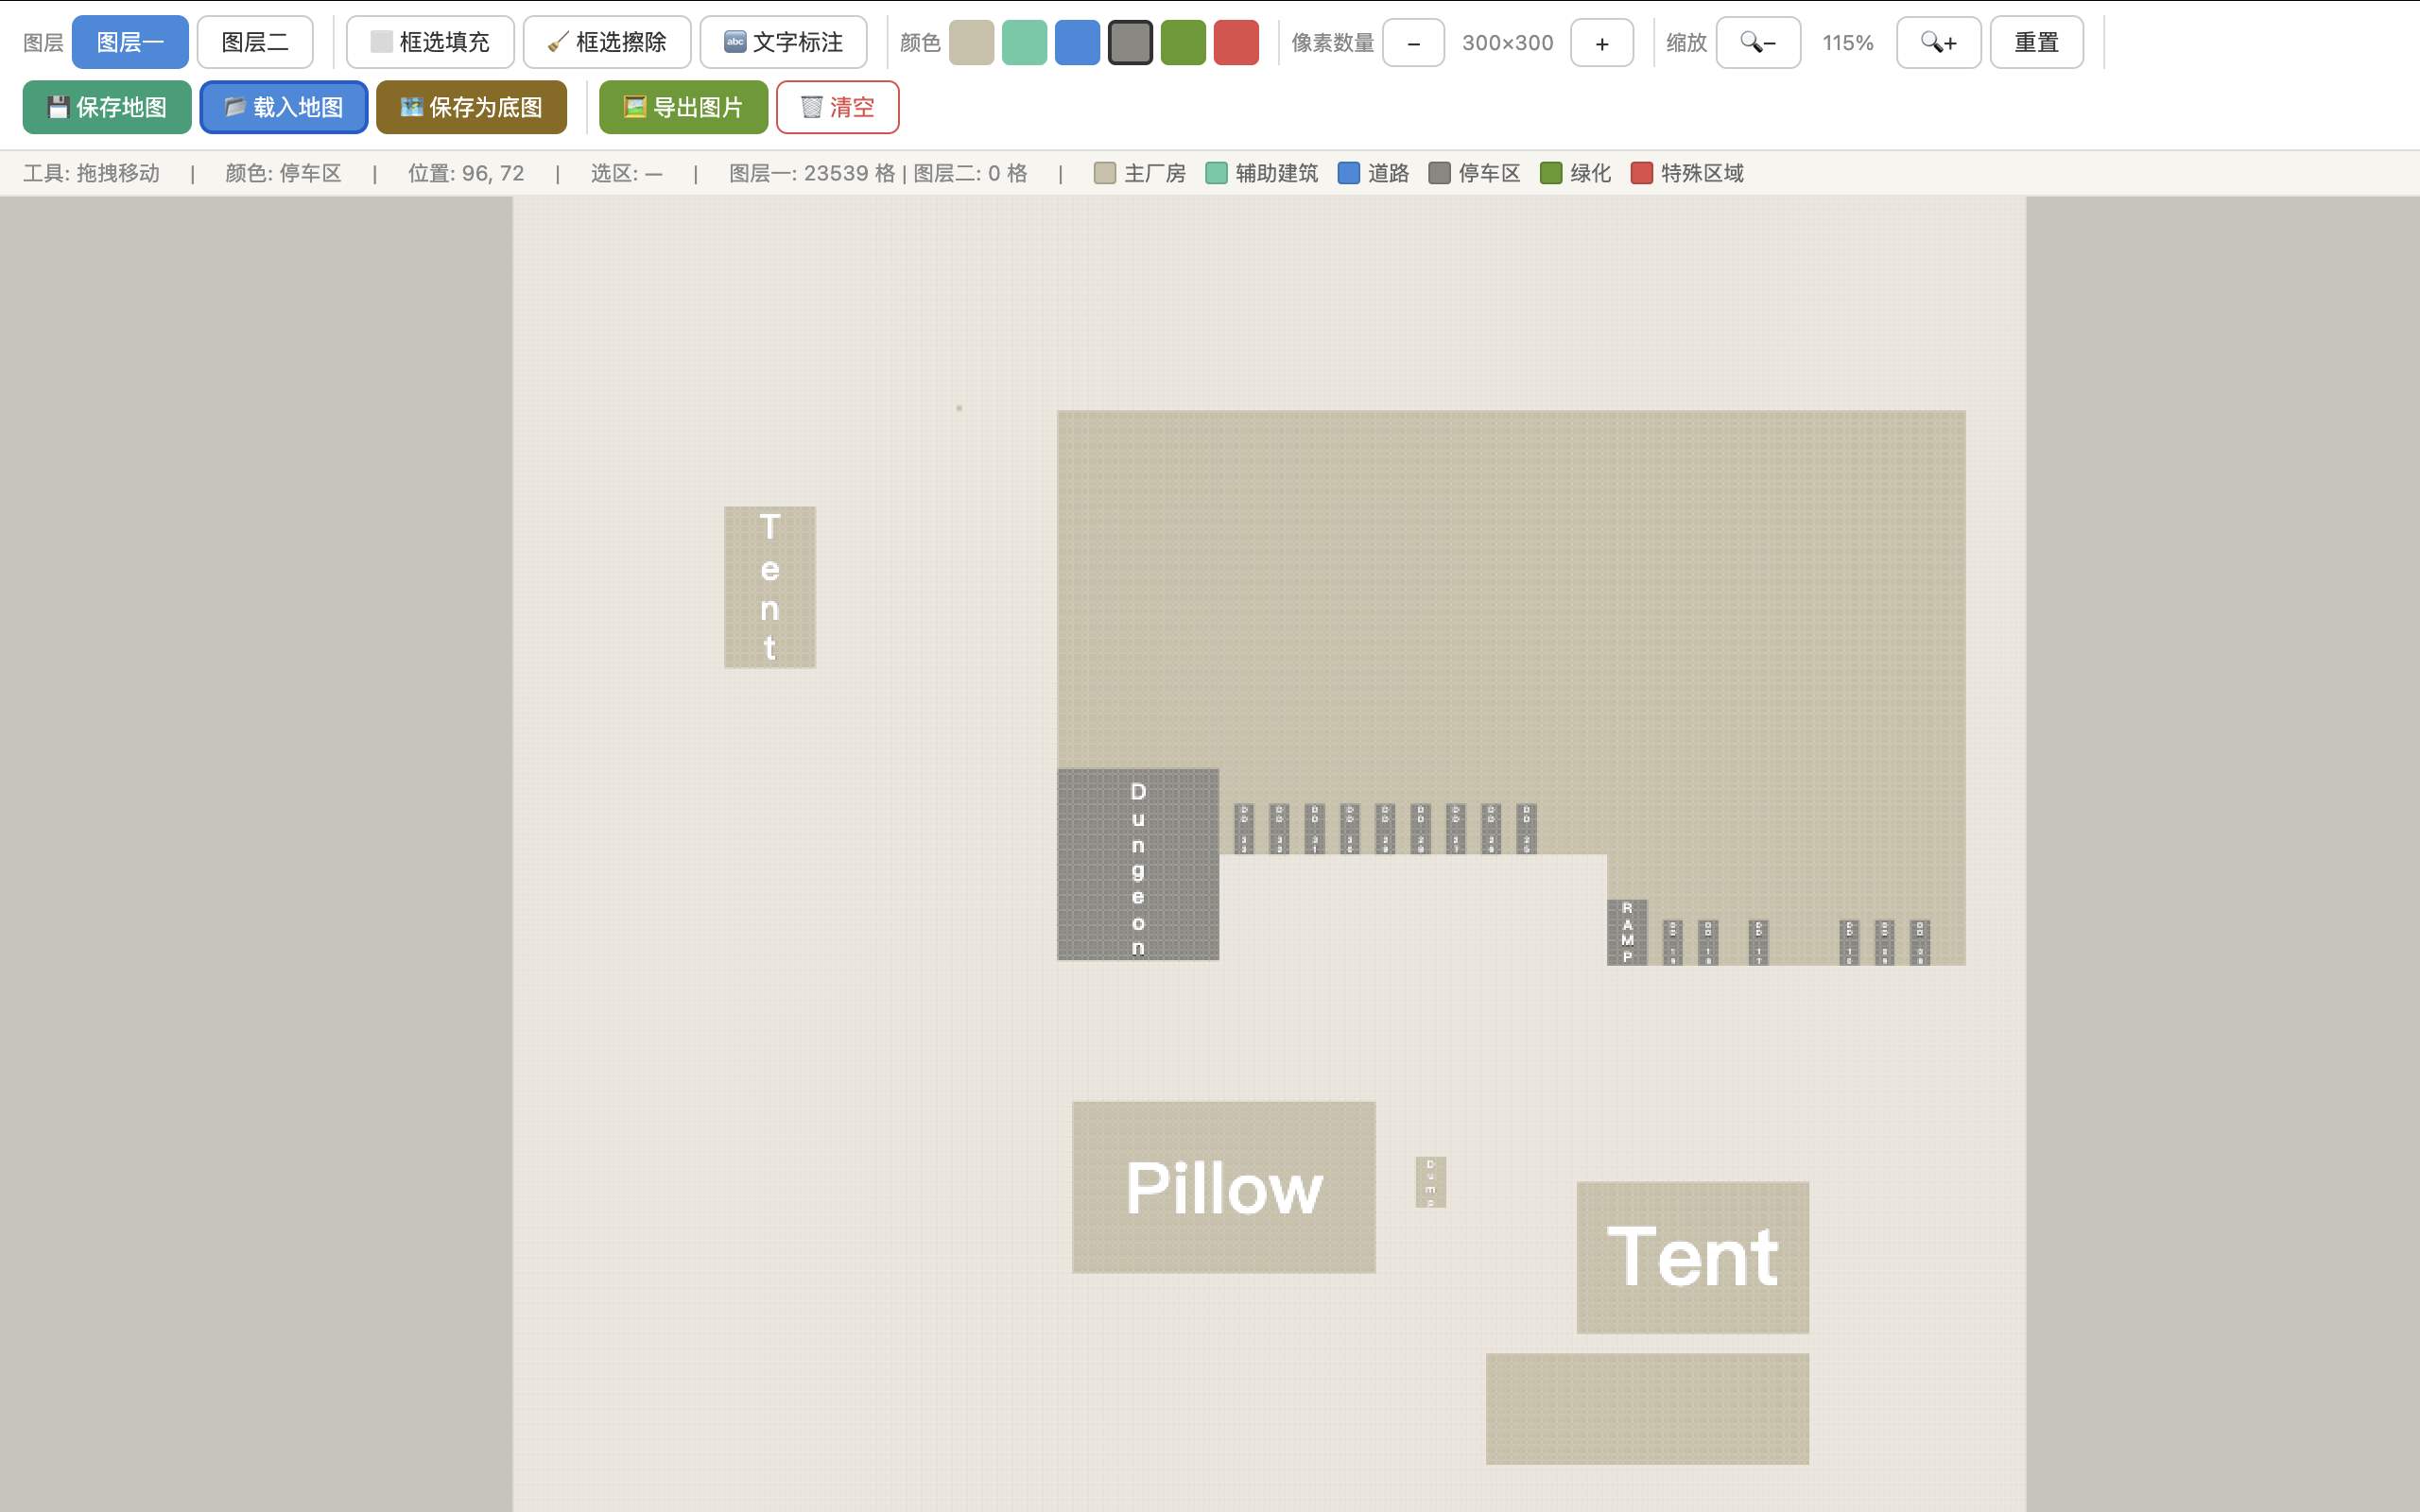
Task: Click the gray Dungeon block on canvas
Action: (1138, 865)
